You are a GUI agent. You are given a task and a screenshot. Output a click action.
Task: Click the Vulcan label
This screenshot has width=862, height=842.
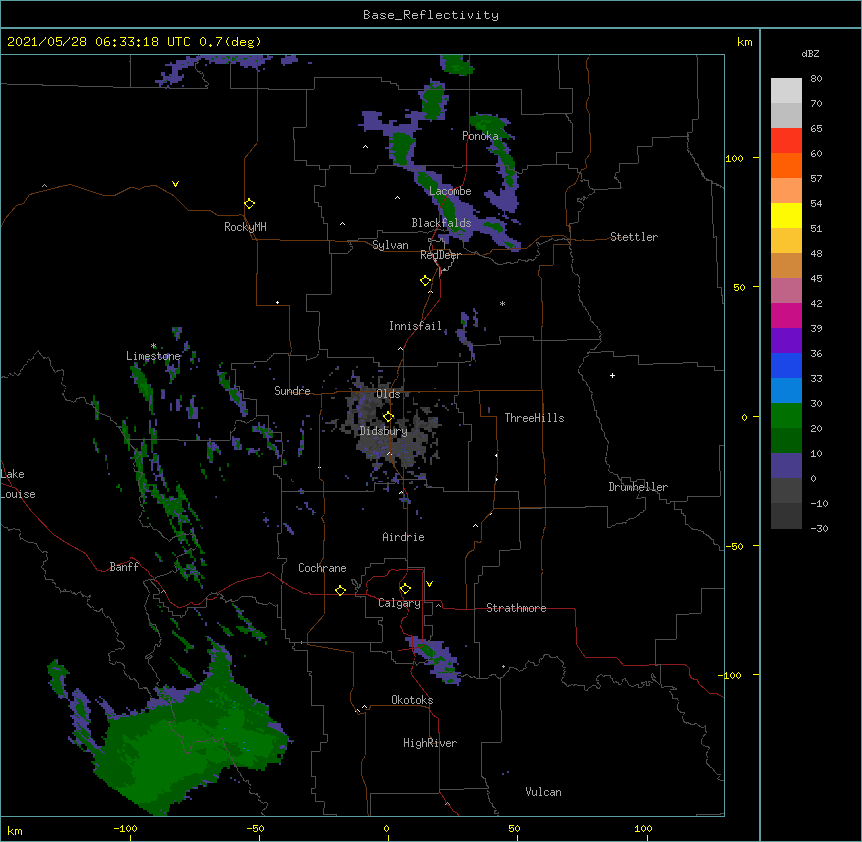(543, 792)
